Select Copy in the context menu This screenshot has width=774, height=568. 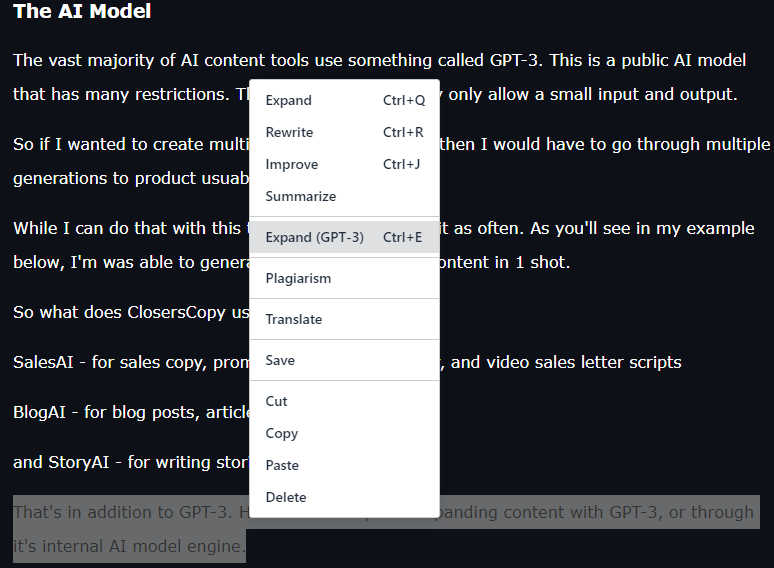tap(344, 433)
